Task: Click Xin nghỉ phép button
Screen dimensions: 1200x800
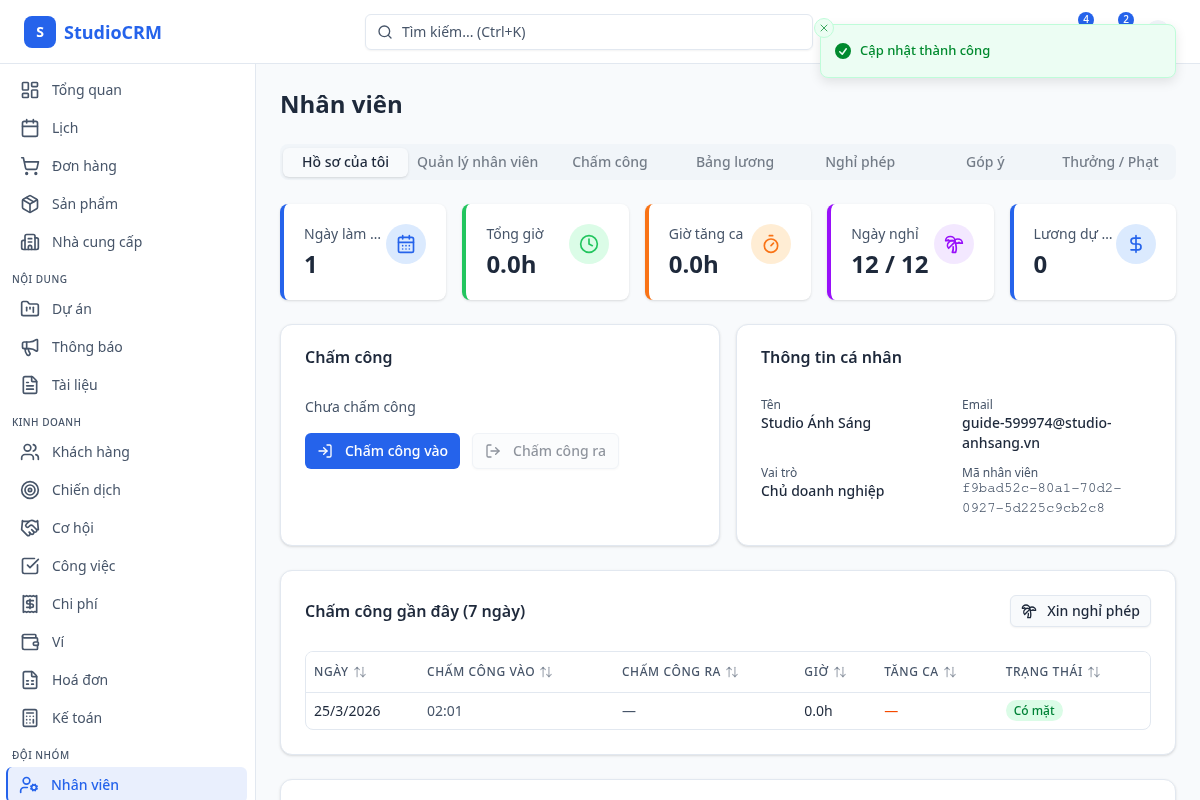Action: point(1080,611)
